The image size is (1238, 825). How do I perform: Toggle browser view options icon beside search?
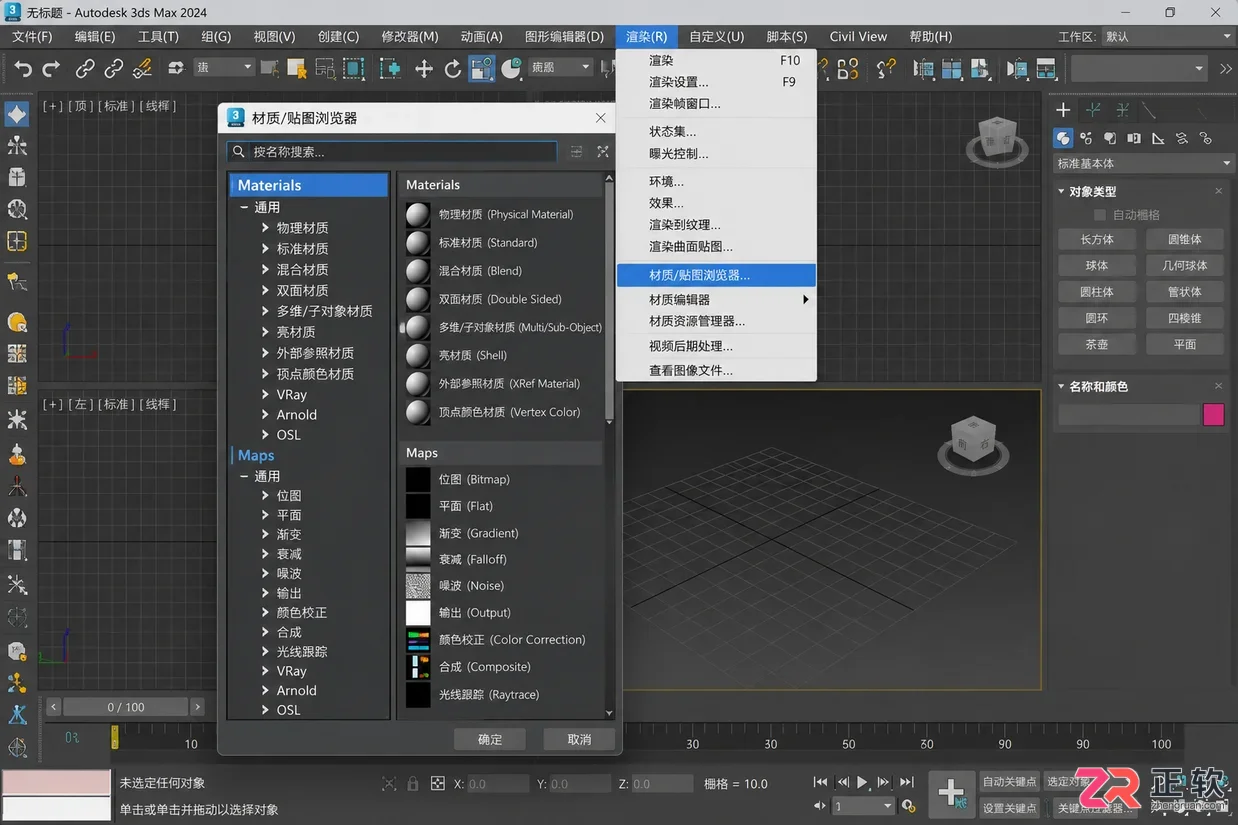(x=577, y=152)
